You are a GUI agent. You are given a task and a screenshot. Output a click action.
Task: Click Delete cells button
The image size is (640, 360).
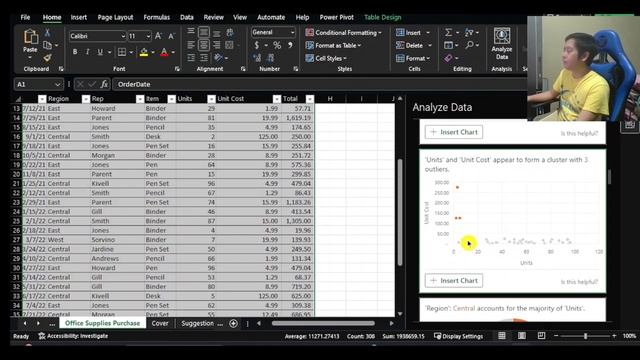pos(409,45)
